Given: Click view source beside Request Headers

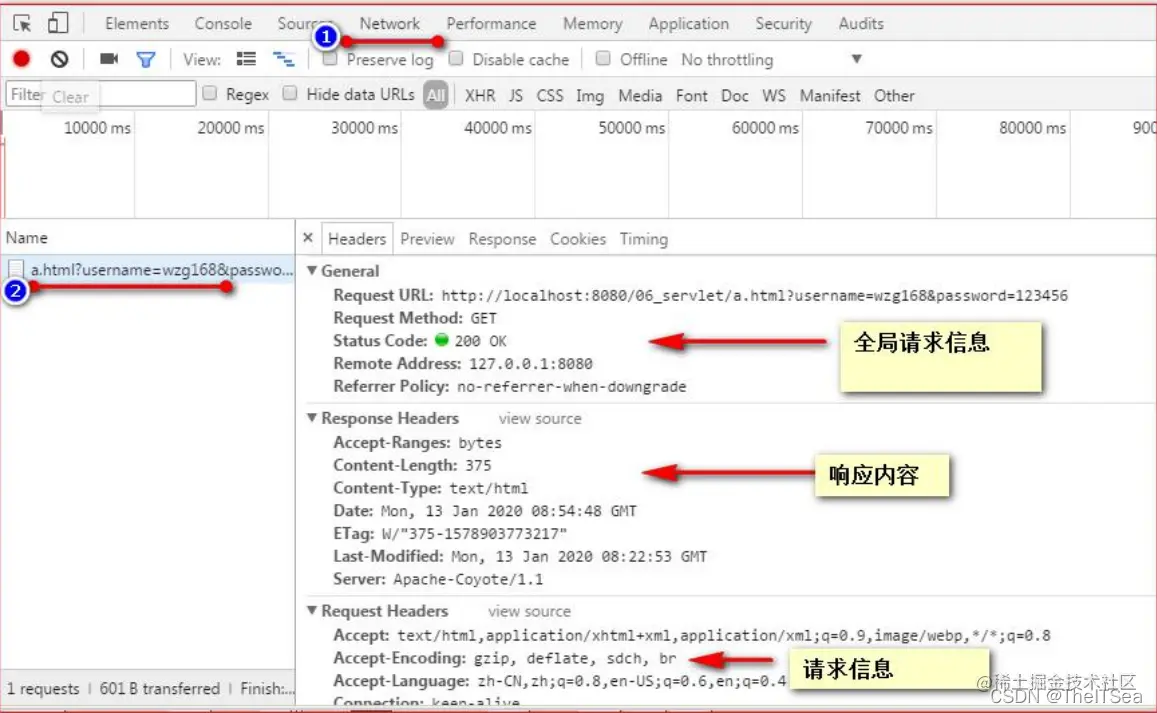Looking at the screenshot, I should point(529,611).
